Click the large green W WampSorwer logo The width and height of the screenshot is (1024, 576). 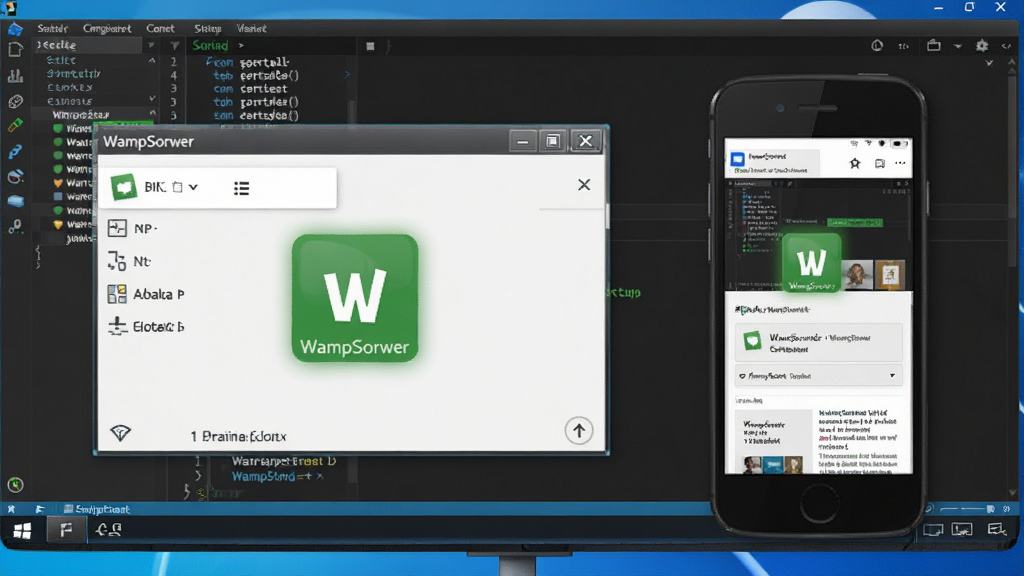click(355, 298)
